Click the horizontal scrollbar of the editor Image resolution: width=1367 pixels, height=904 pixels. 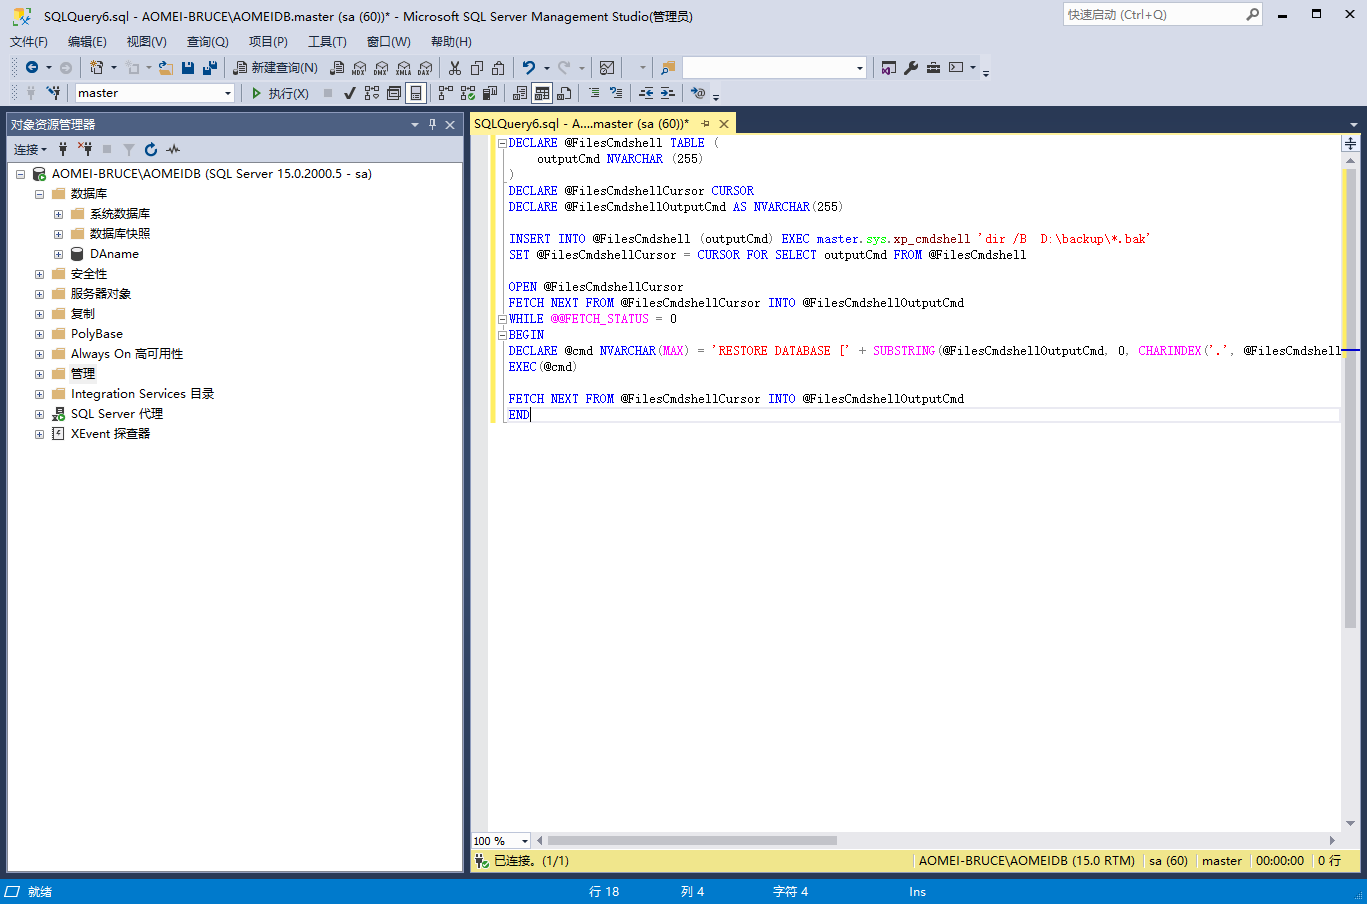point(692,841)
